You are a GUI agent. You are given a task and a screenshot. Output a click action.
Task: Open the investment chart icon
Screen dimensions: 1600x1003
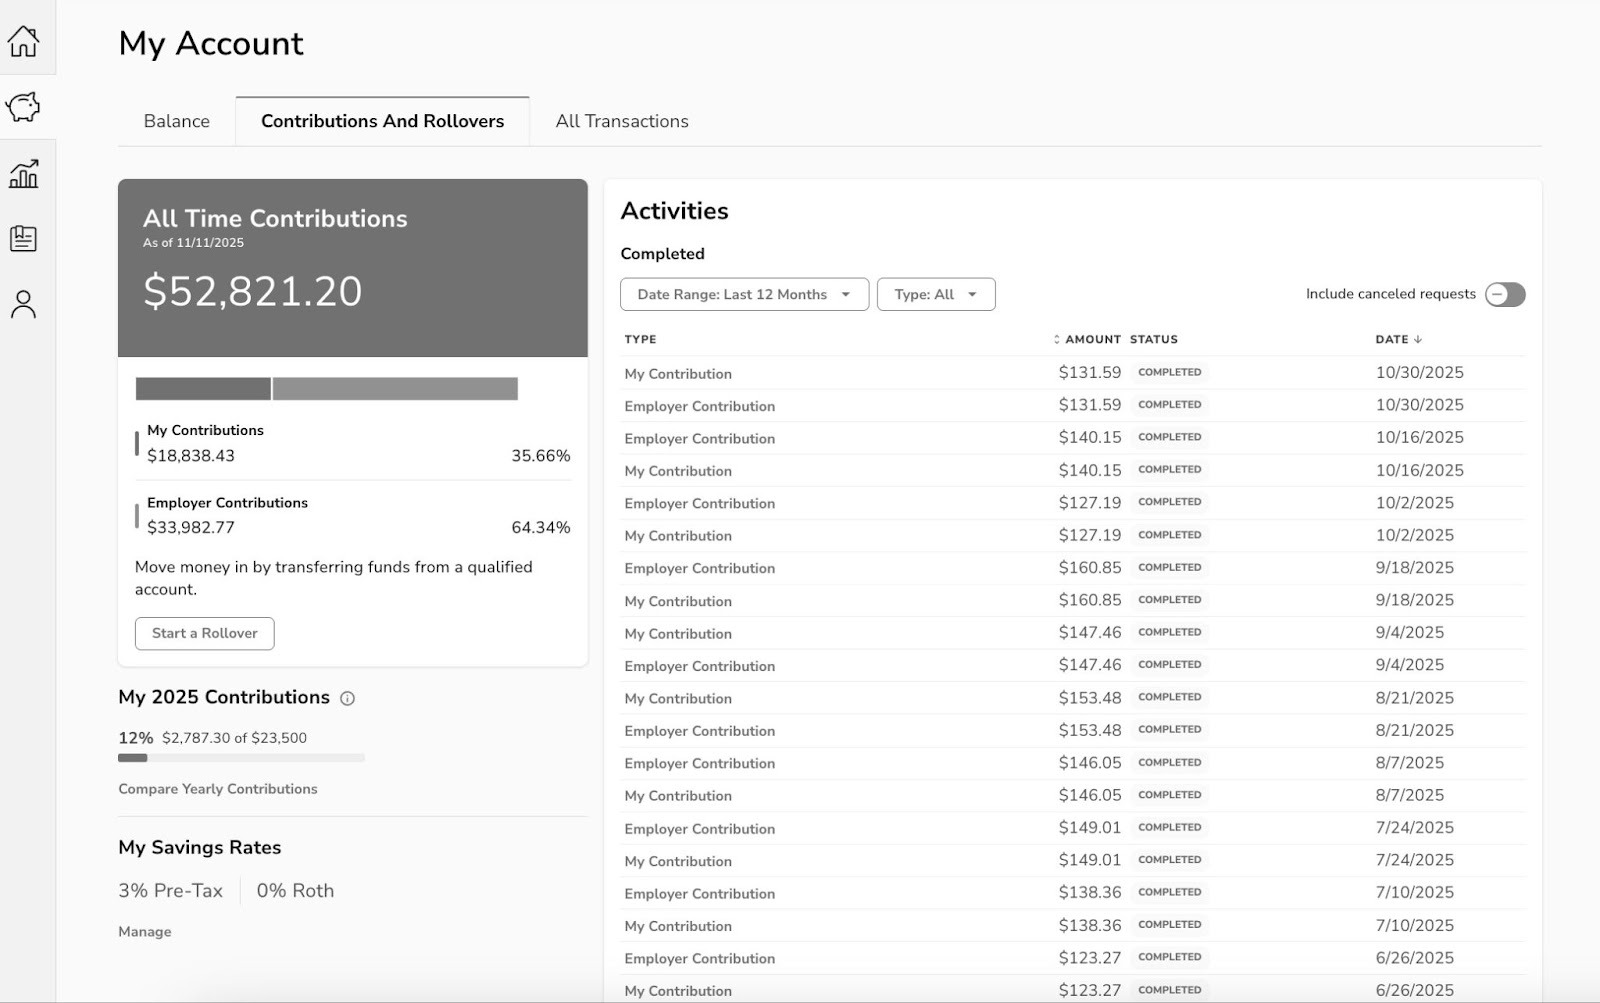23,174
